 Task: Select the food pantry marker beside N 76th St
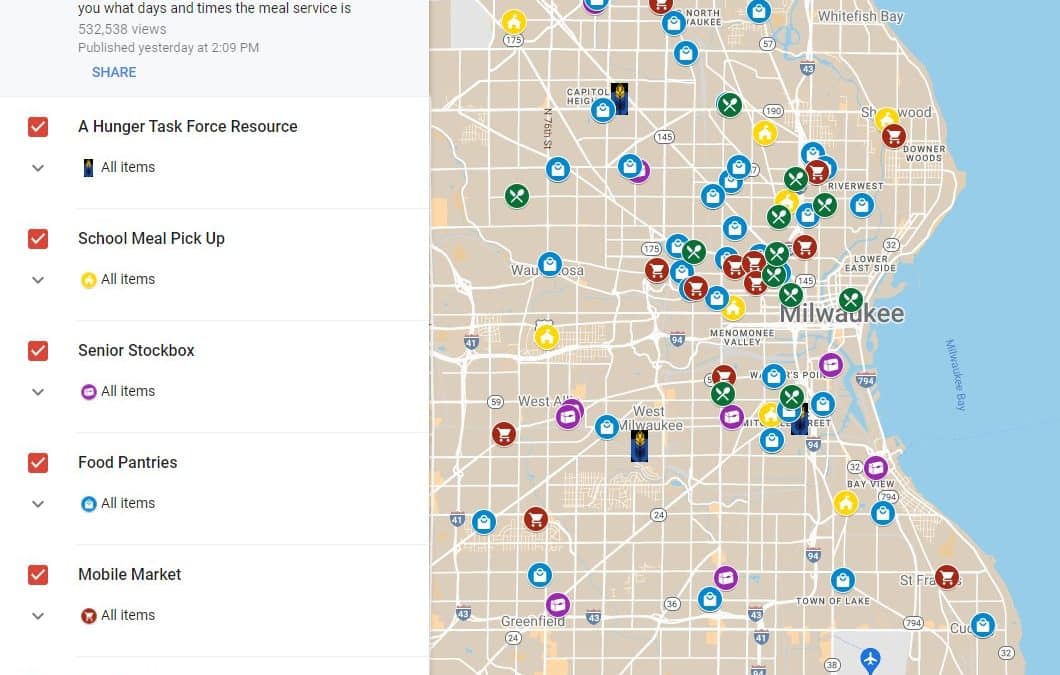pyautogui.click(x=558, y=169)
